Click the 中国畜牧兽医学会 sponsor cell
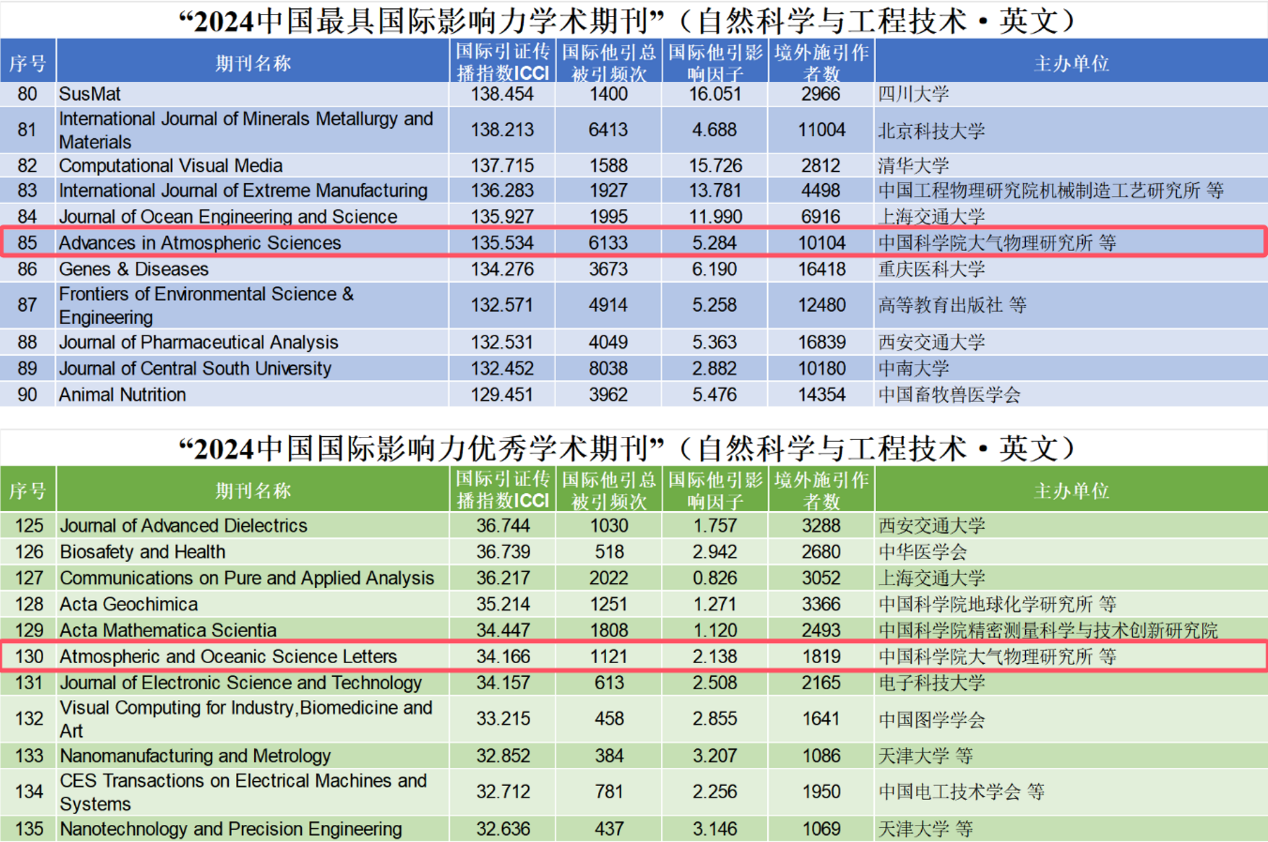 coord(949,395)
